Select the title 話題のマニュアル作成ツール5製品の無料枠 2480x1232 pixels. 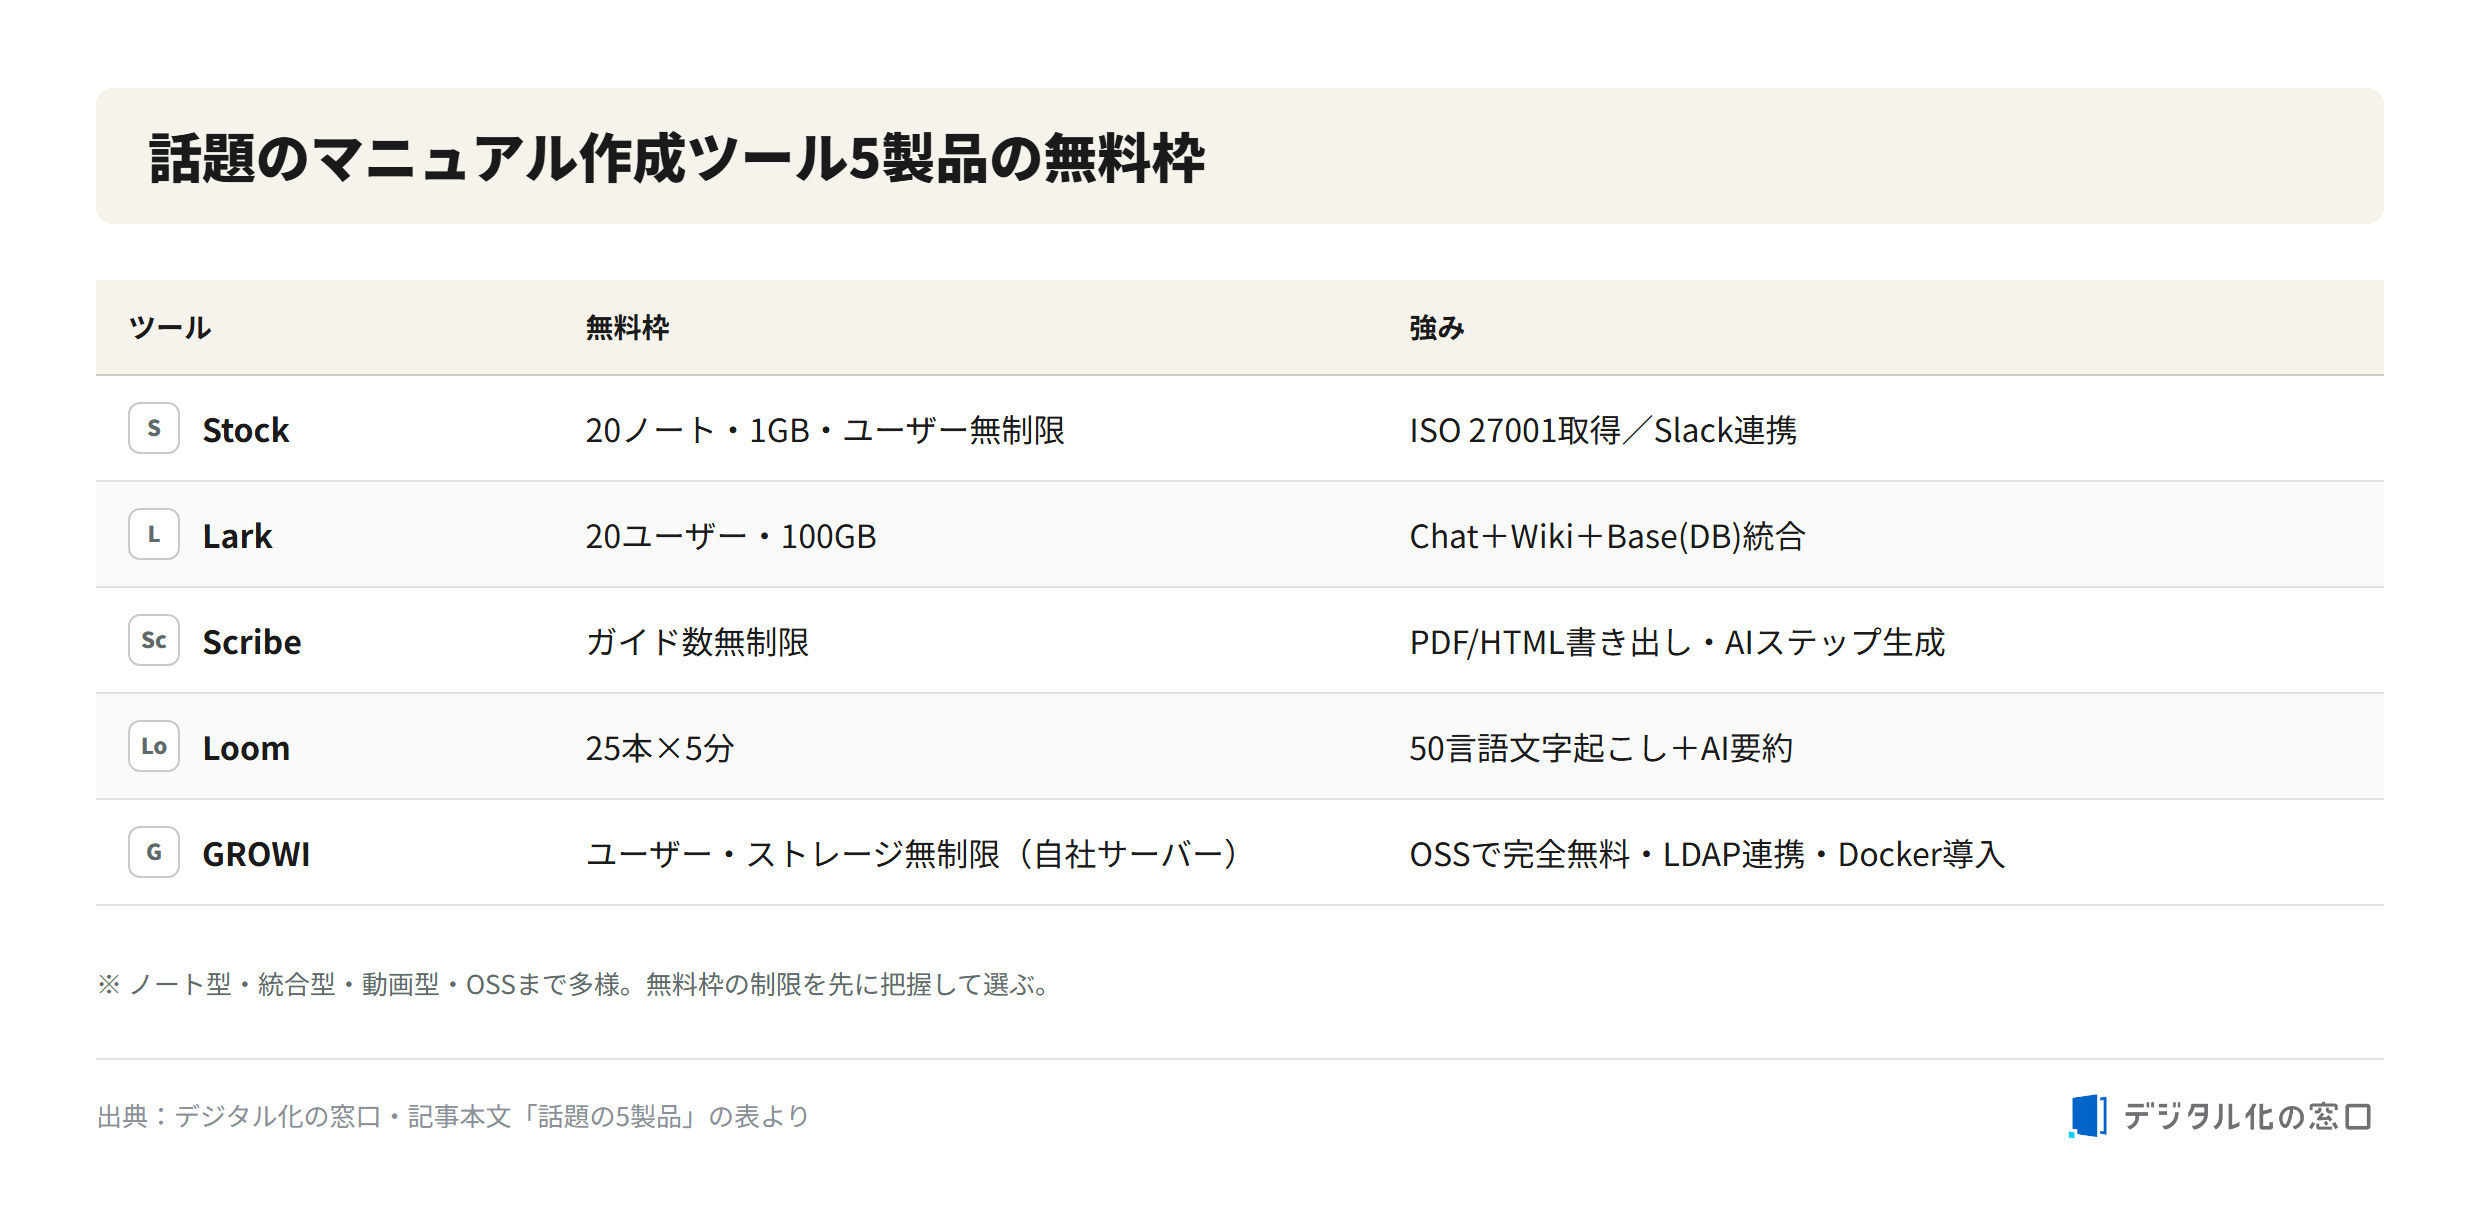677,158
